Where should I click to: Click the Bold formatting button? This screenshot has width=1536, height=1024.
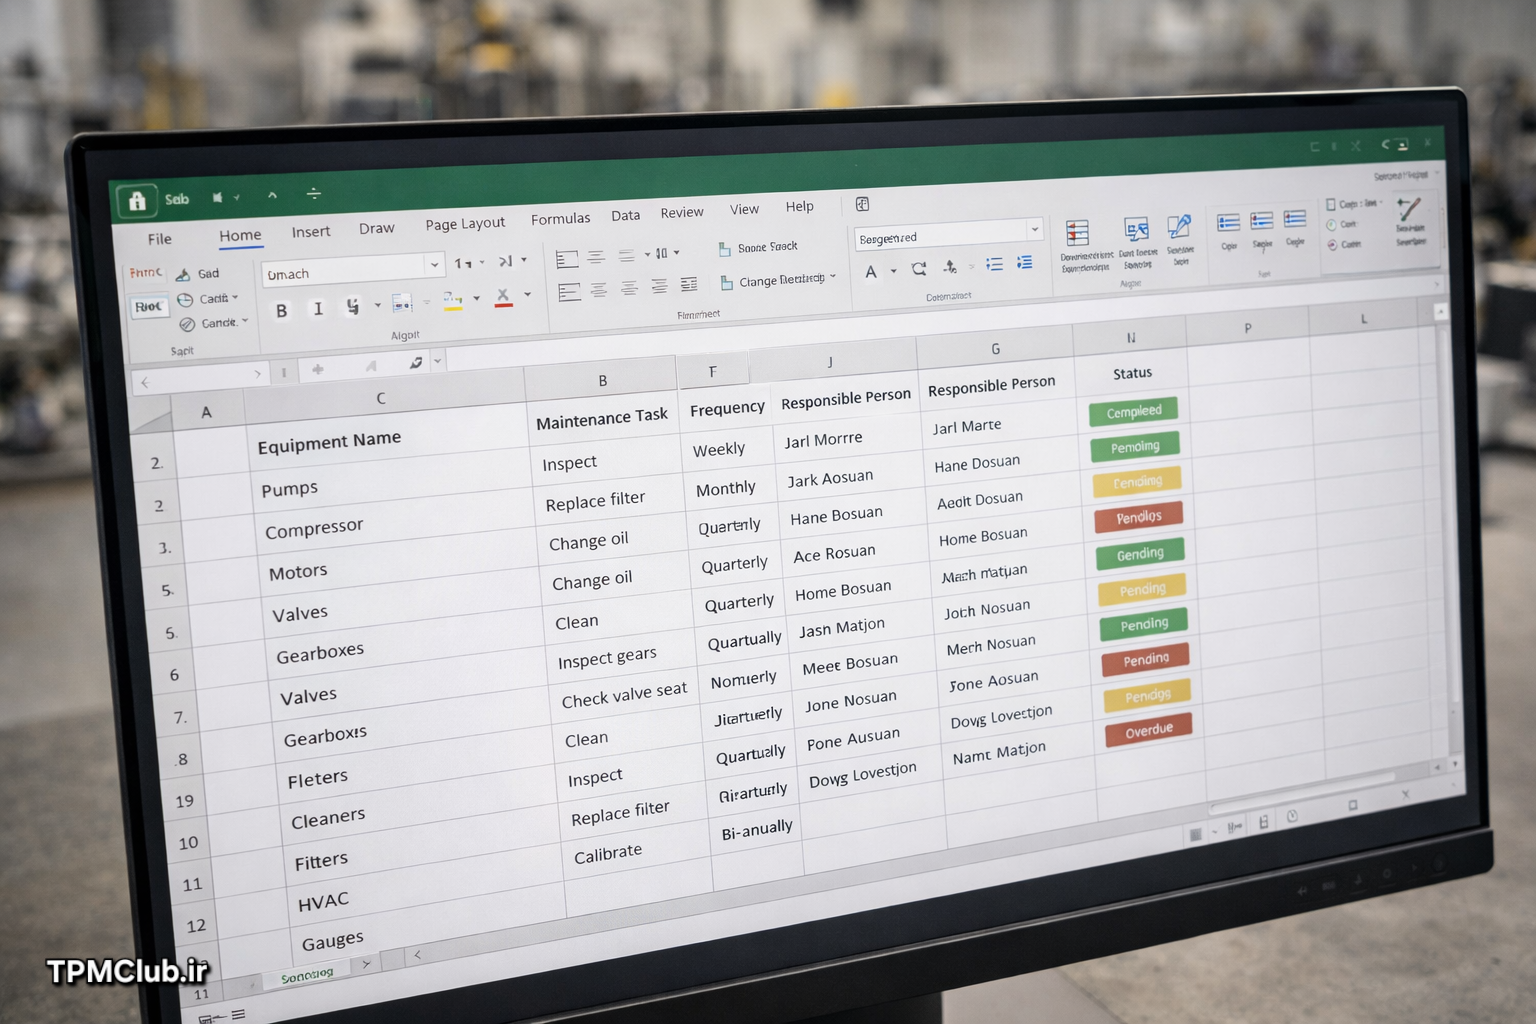[x=282, y=311]
